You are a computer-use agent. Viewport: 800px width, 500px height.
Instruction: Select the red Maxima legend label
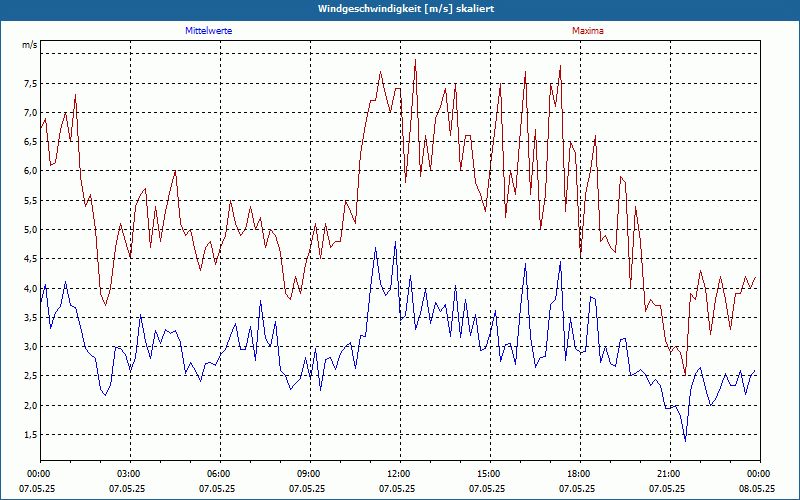pos(588,31)
